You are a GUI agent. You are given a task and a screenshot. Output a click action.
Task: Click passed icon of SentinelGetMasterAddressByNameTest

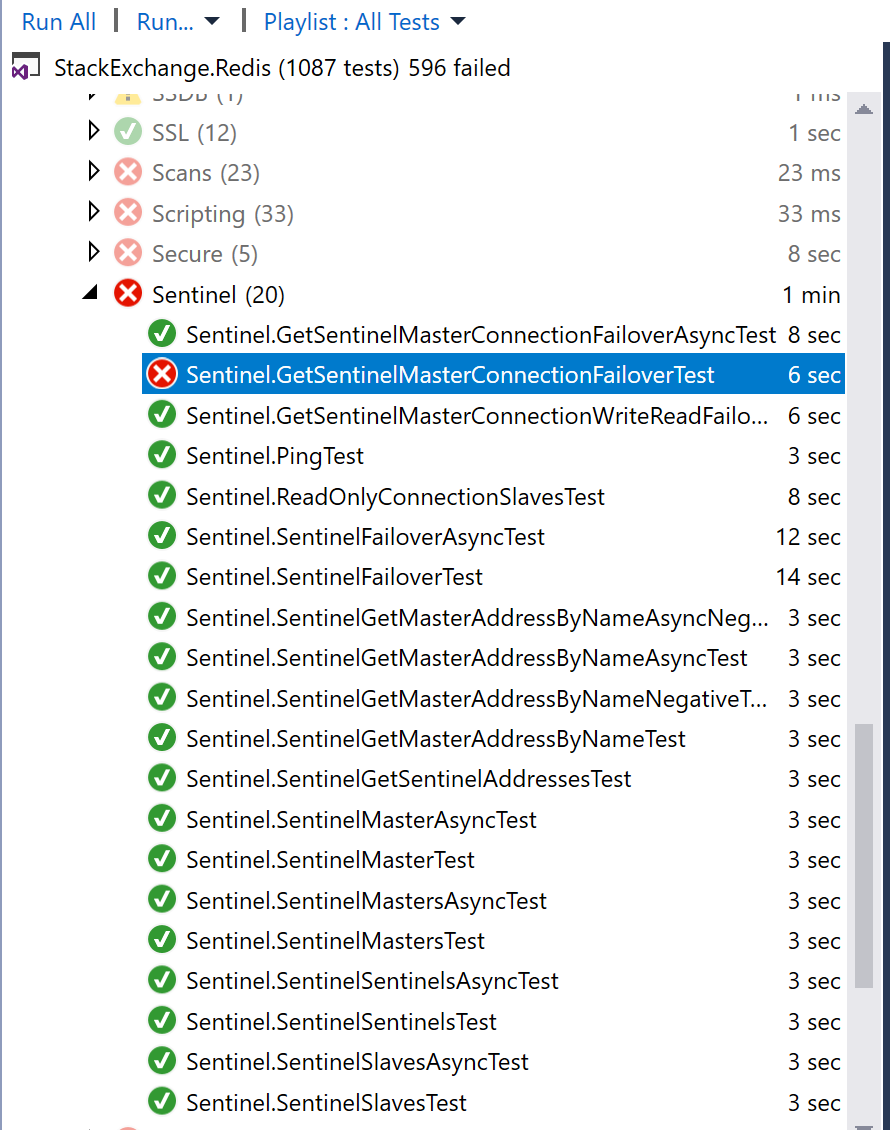click(161, 737)
